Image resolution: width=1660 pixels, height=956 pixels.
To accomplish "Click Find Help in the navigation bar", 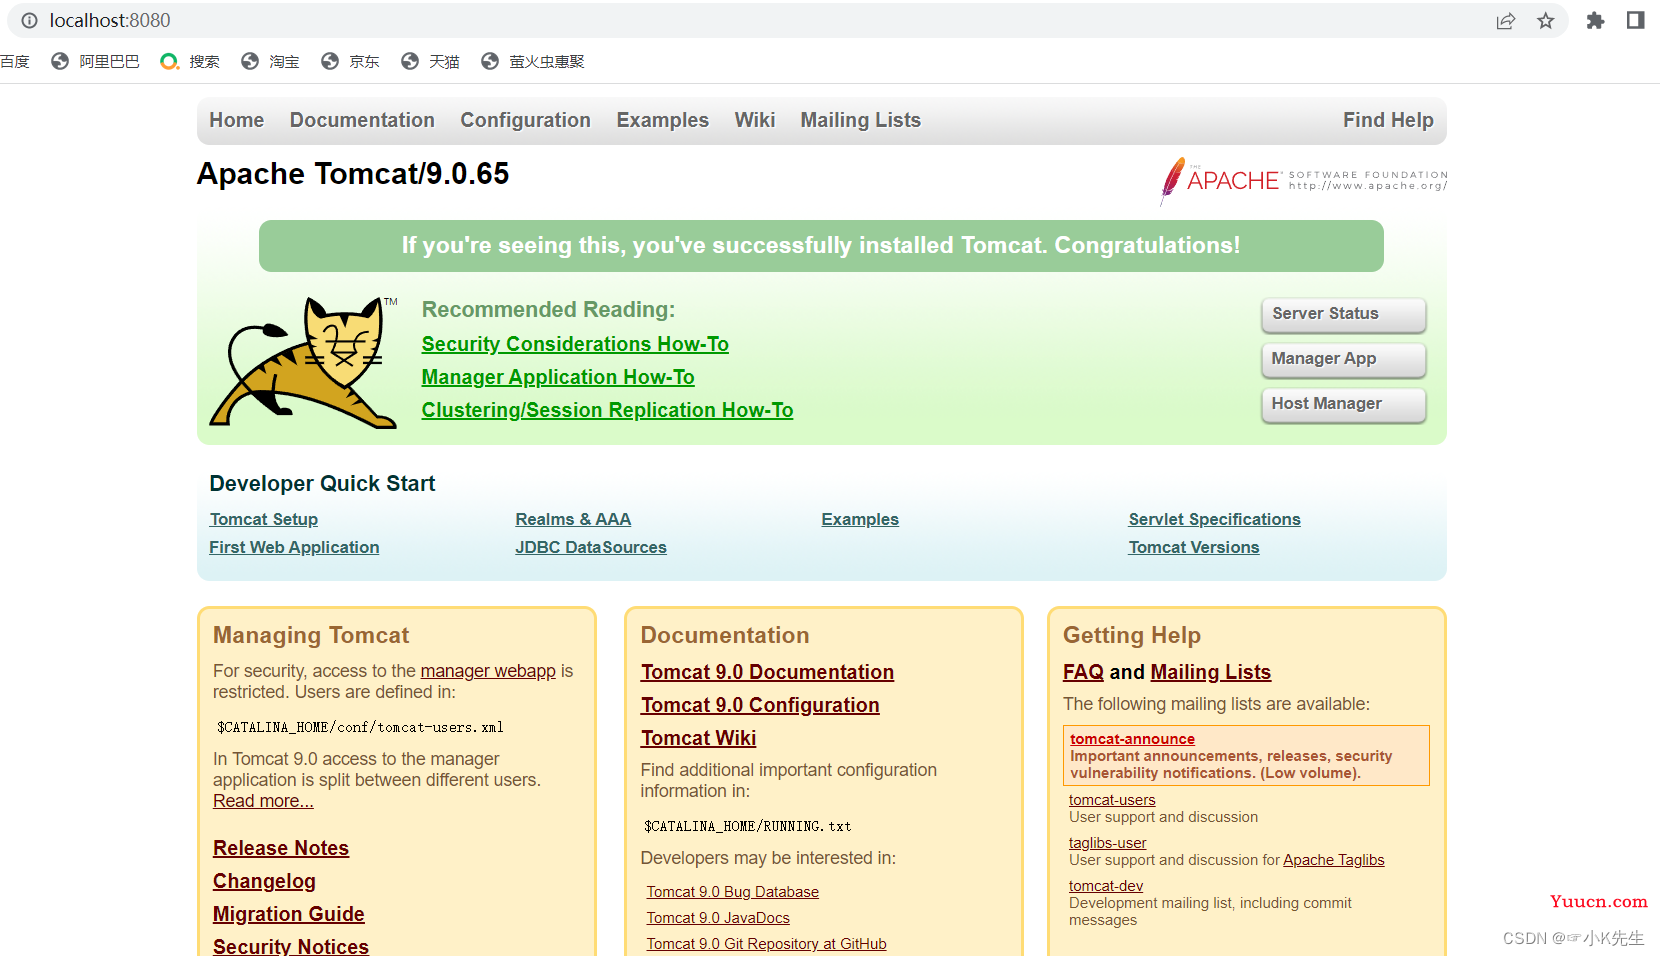I will 1388,120.
